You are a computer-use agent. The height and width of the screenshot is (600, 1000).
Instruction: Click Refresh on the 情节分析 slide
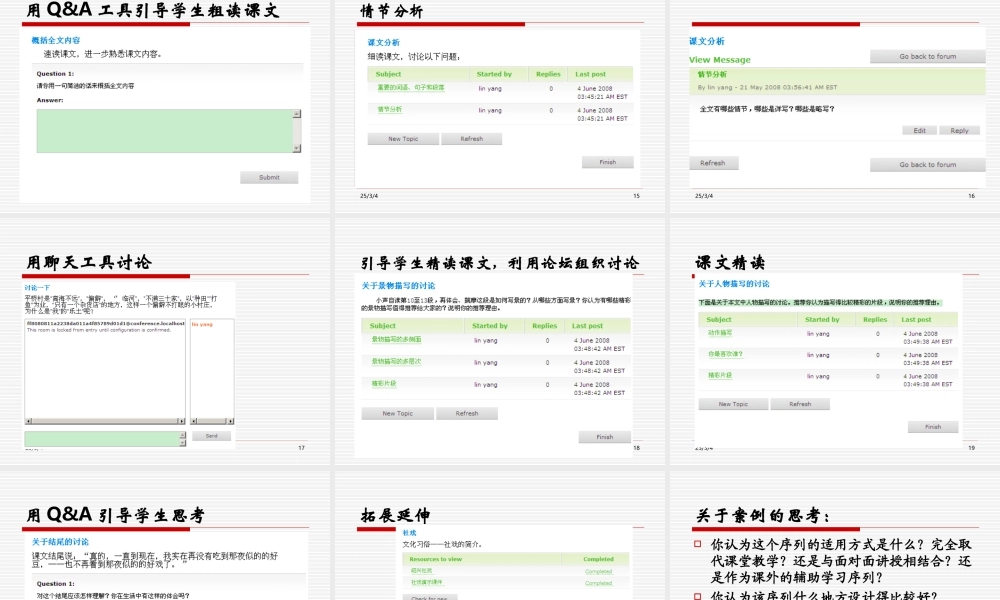471,138
